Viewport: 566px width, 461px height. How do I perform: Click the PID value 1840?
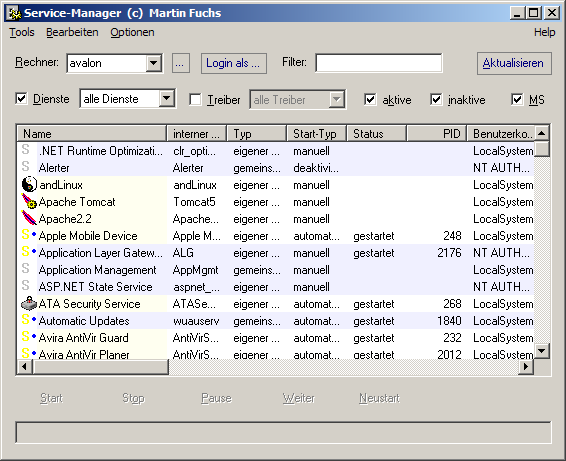point(449,321)
